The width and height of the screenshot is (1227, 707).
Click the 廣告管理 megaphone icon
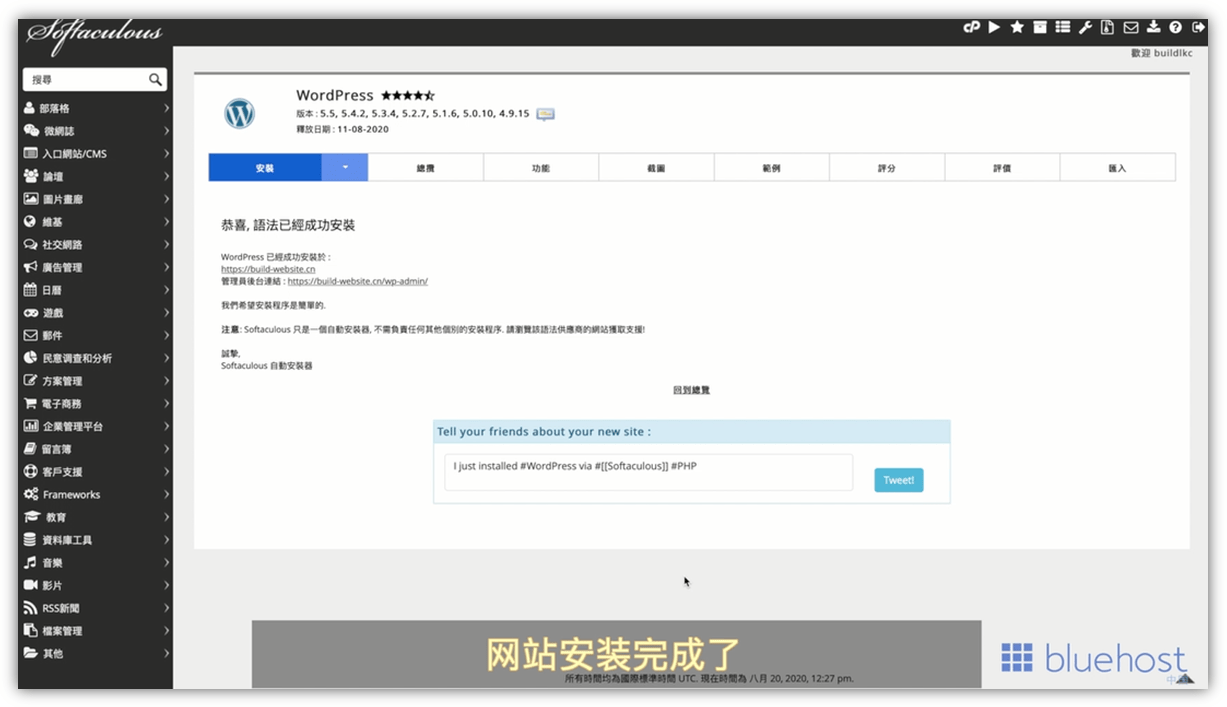[31, 267]
